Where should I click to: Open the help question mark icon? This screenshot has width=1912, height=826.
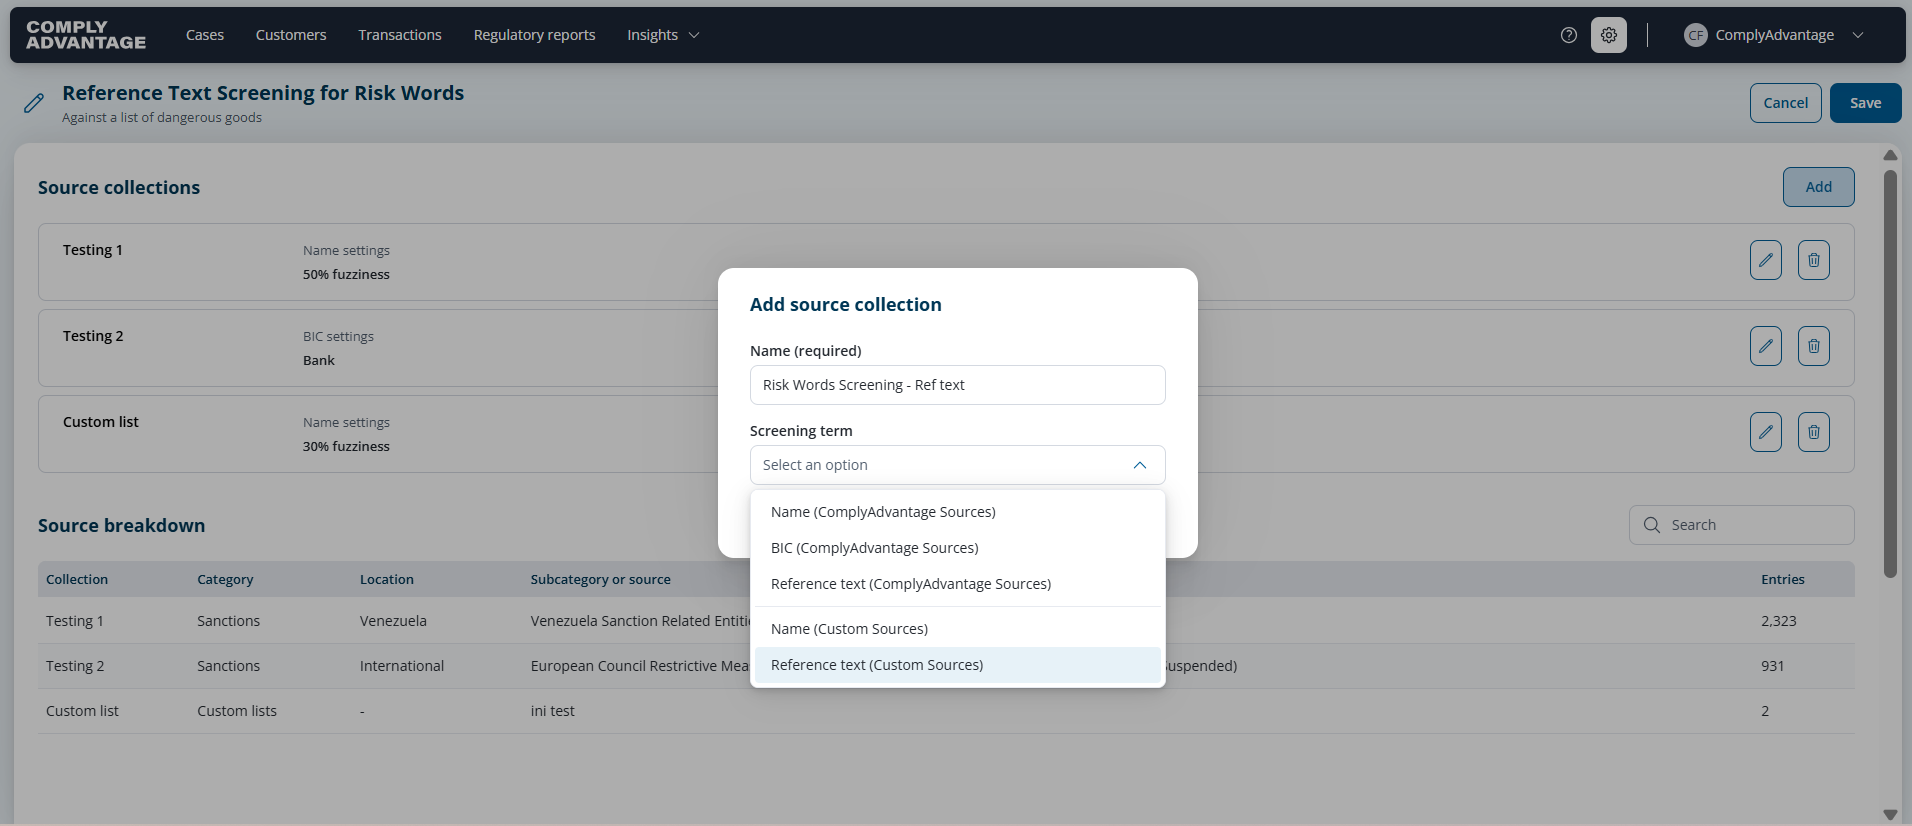(x=1569, y=35)
